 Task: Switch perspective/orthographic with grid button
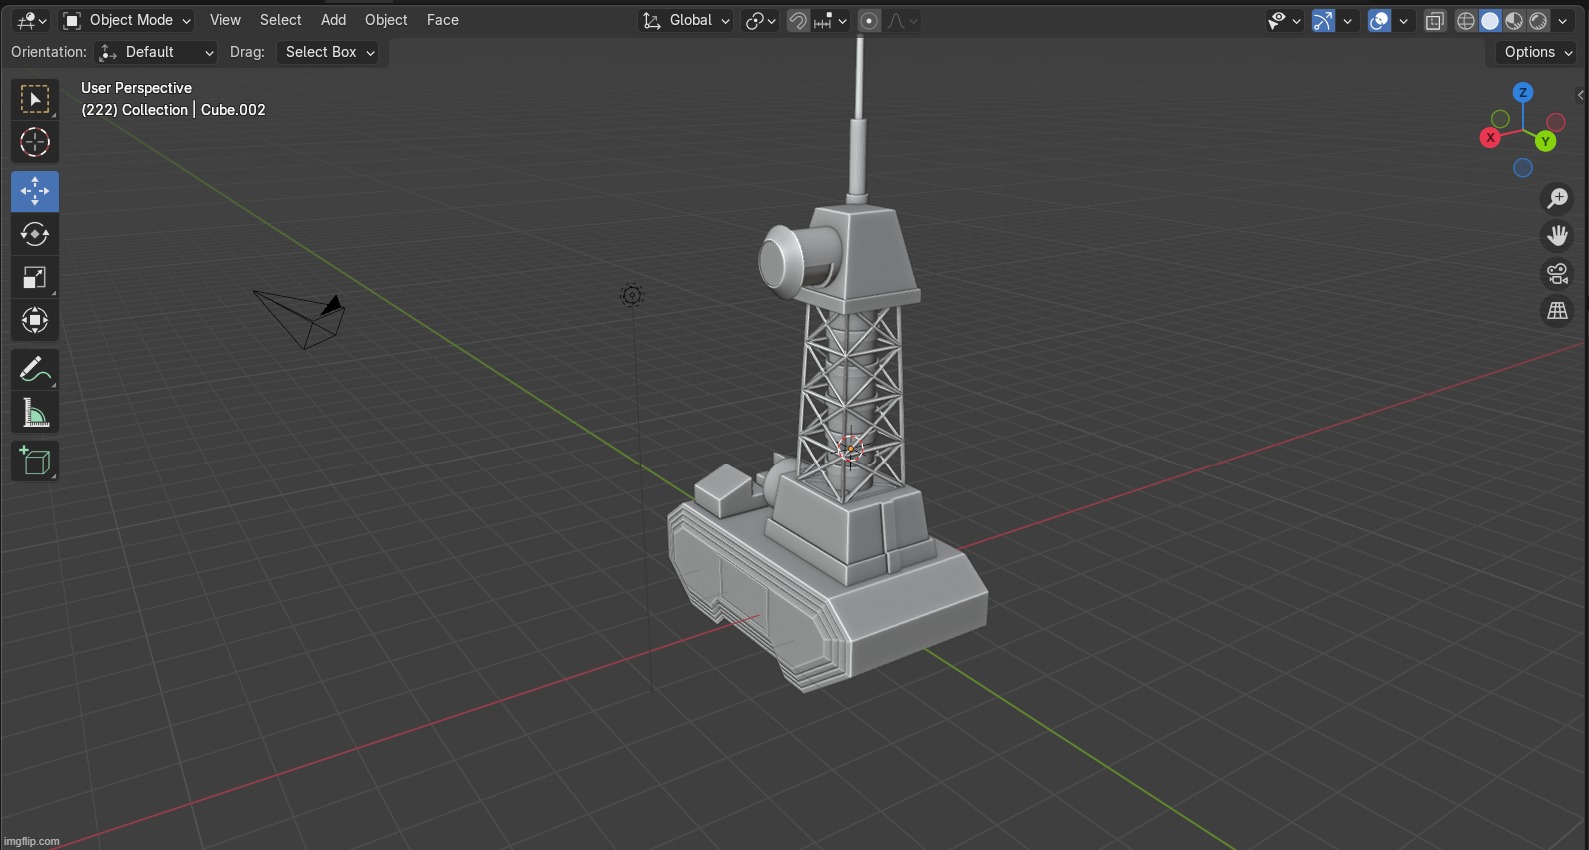pos(1557,311)
